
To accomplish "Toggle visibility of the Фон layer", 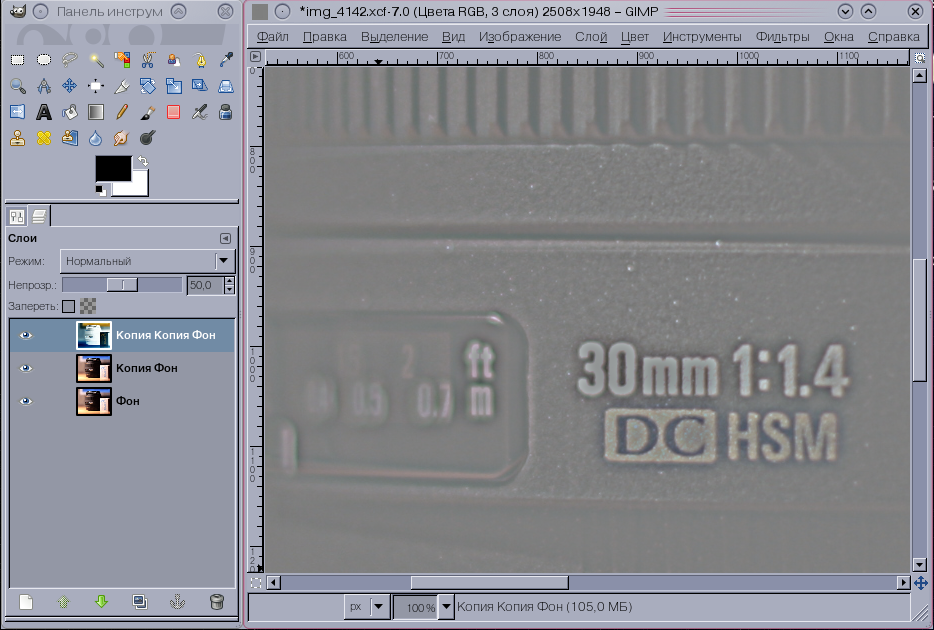I will 26,401.
